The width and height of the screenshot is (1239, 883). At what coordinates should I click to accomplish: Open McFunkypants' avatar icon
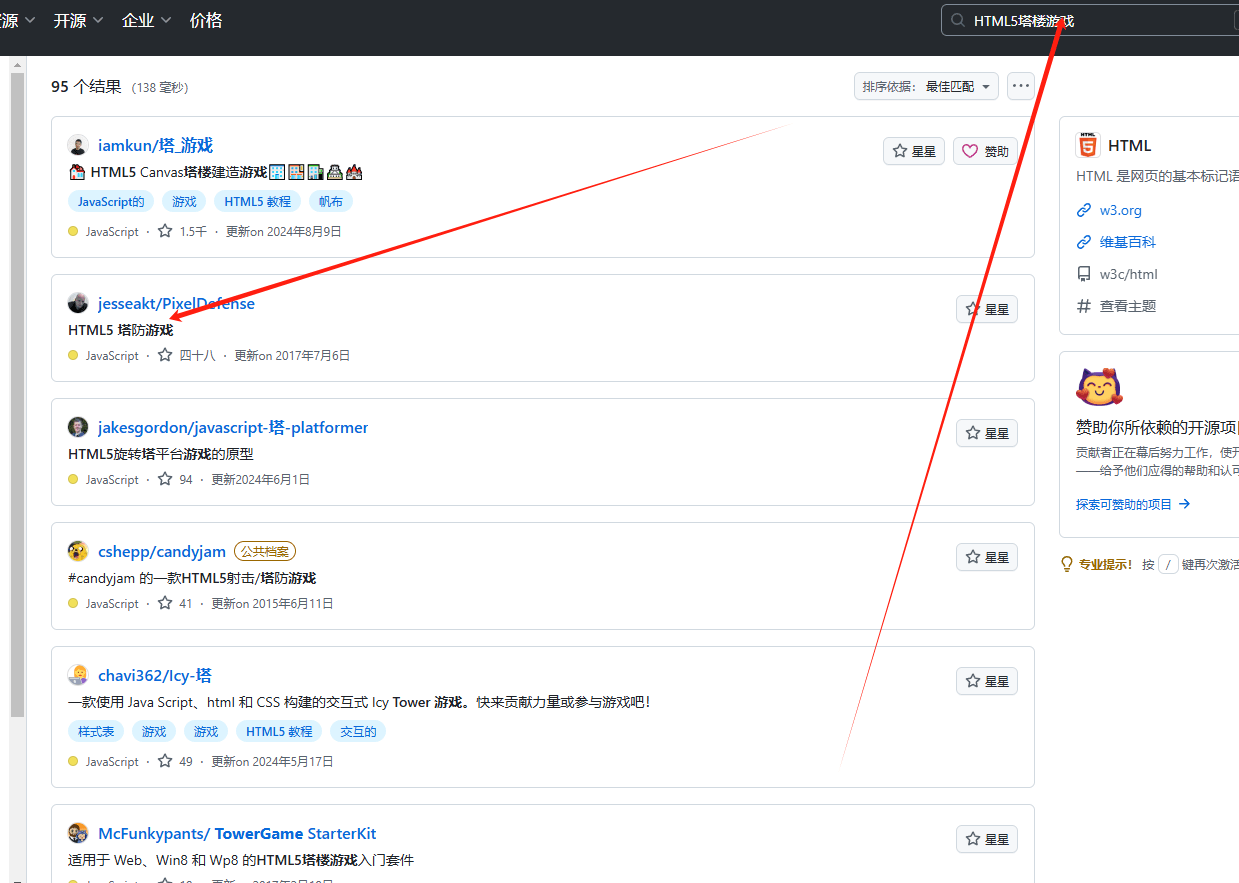(x=78, y=833)
